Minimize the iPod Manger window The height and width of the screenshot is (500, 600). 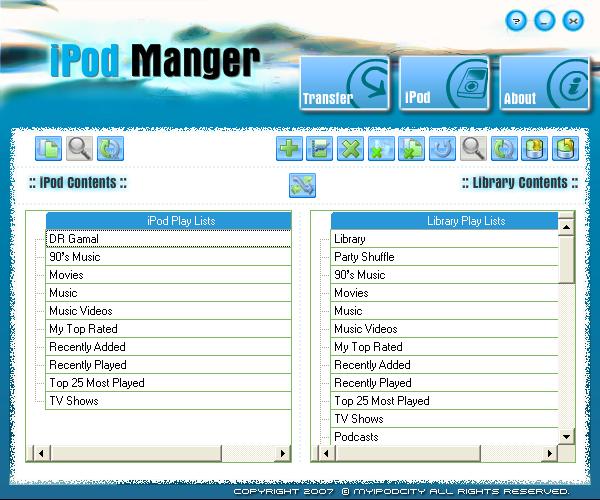(545, 21)
